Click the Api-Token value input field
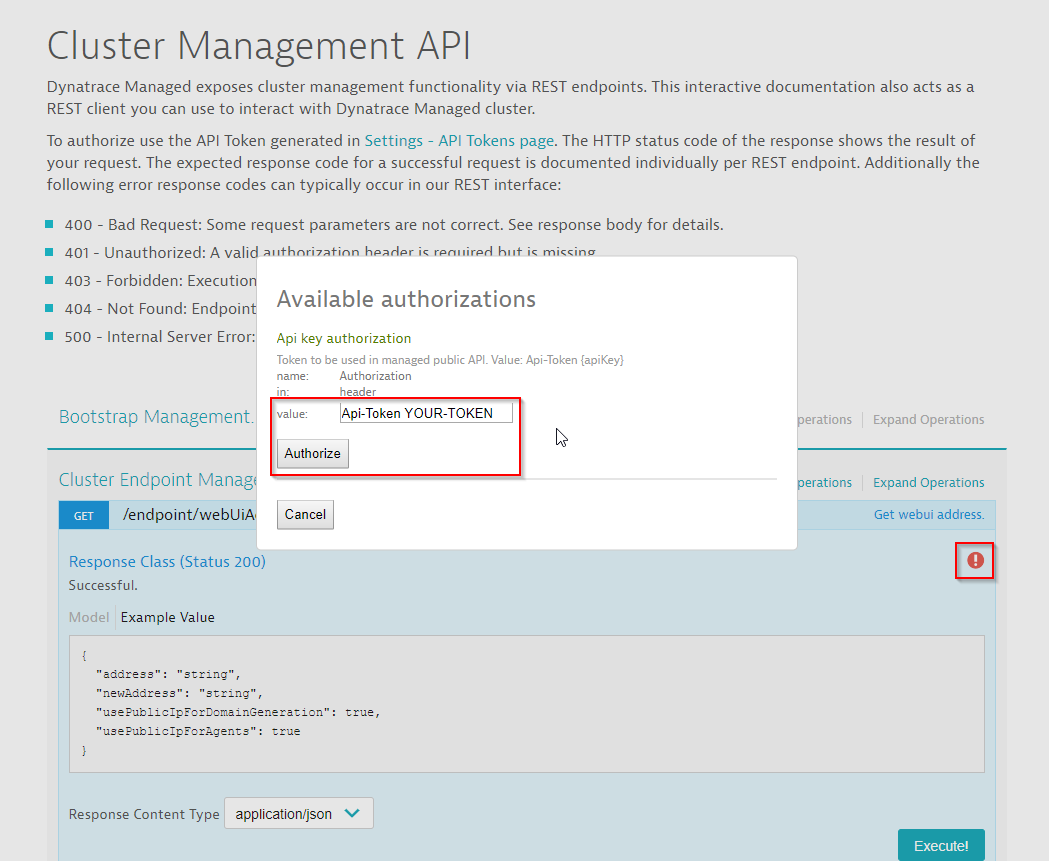Image resolution: width=1049 pixels, height=861 pixels. 426,413
